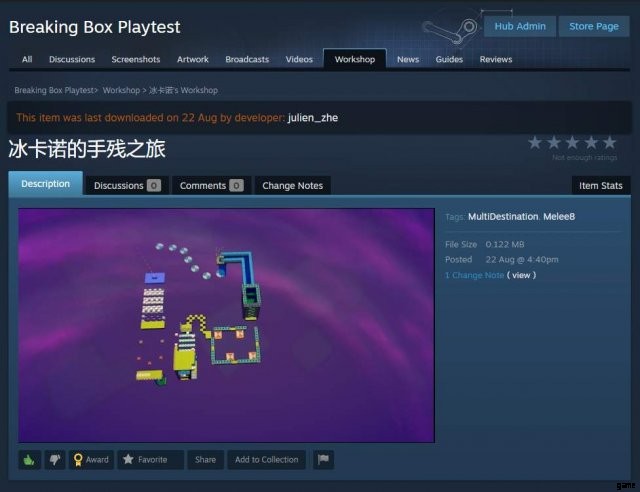View Item Stats
640x492 pixels.
coord(601,186)
